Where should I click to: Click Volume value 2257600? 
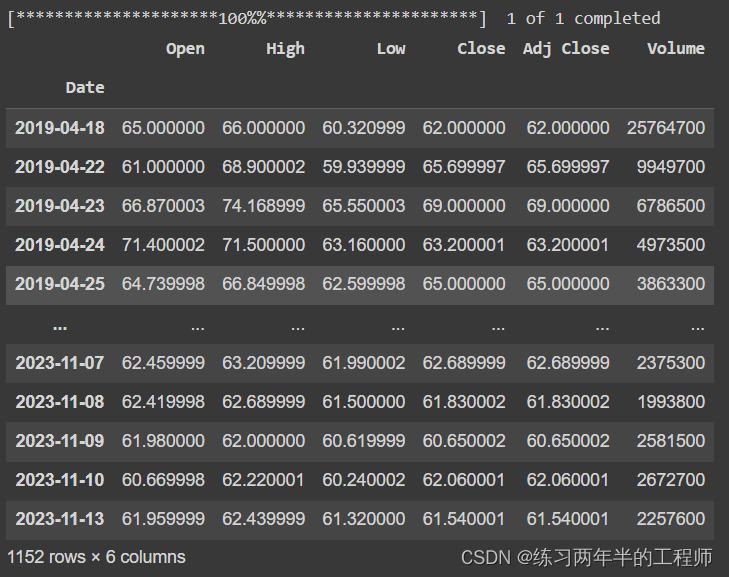point(671,519)
